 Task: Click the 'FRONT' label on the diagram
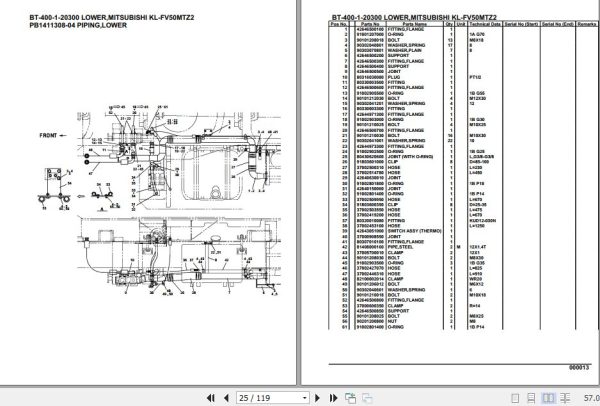pyautogui.click(x=48, y=135)
